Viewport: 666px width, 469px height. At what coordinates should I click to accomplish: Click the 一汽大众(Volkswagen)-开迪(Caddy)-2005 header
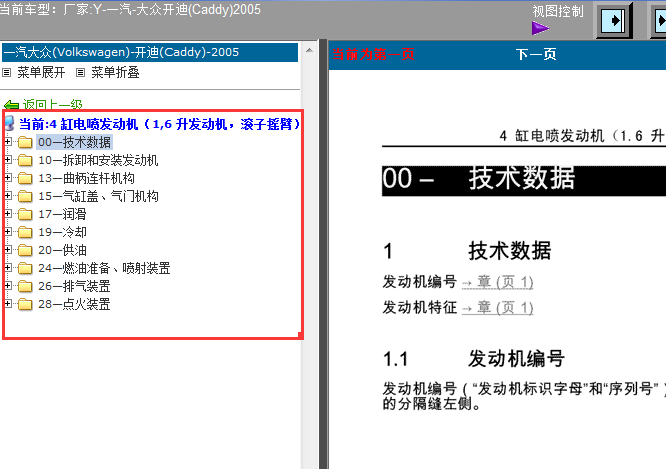point(150,52)
